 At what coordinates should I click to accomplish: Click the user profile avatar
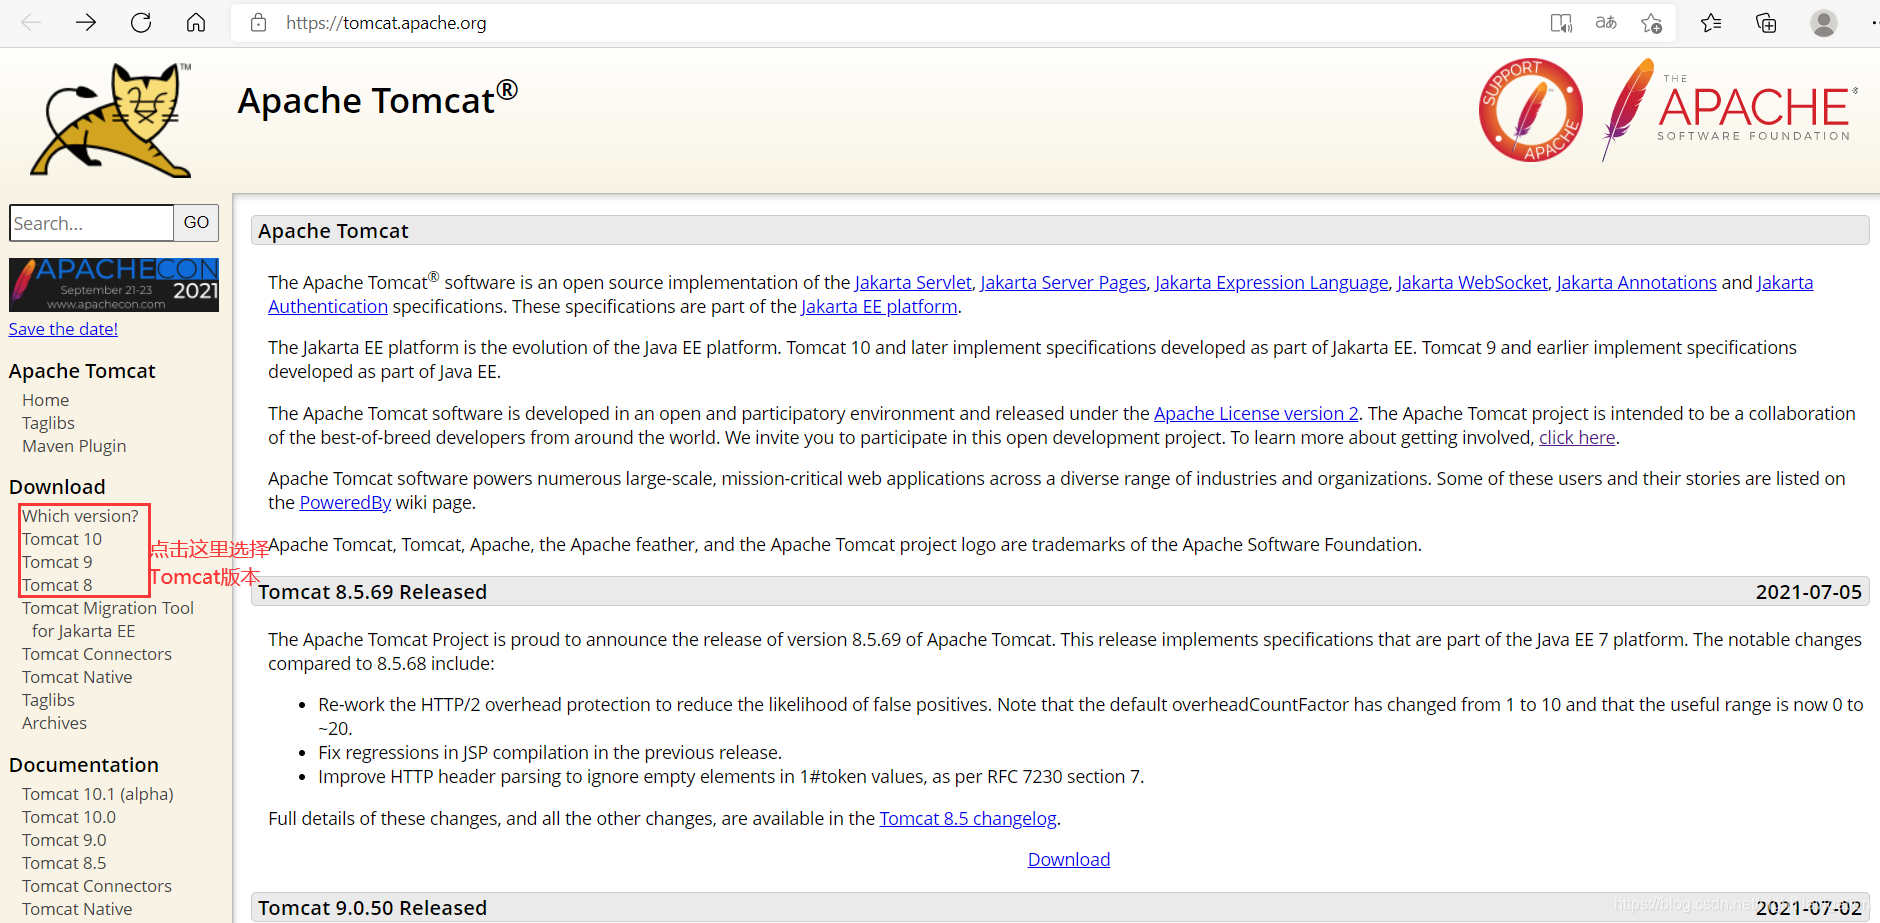(x=1824, y=22)
